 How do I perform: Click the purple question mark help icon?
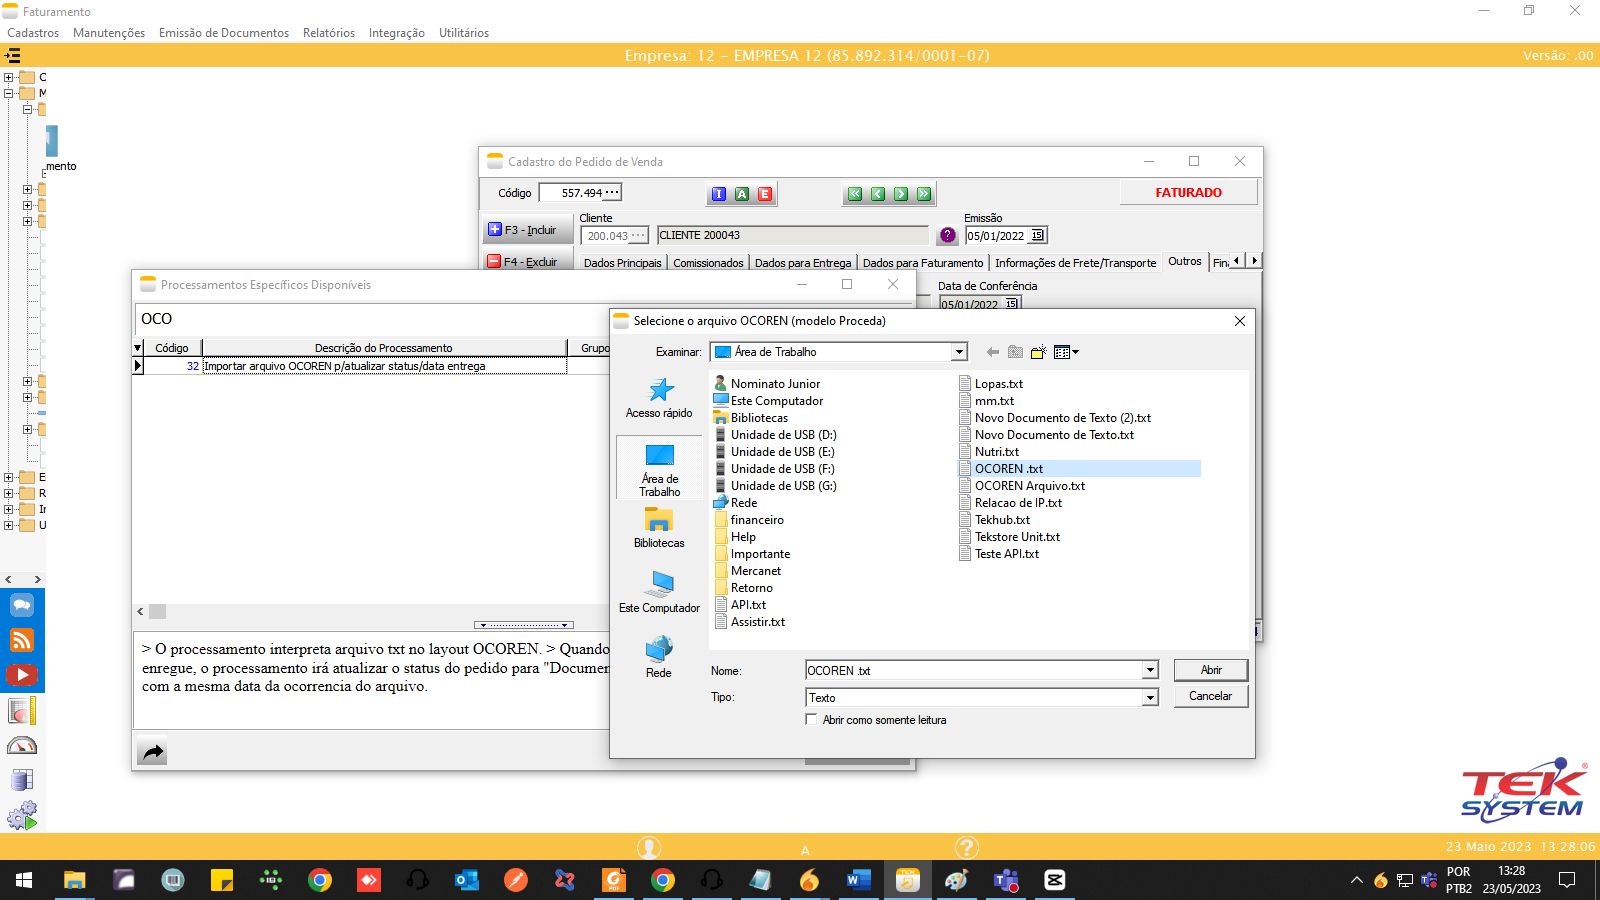(948, 236)
